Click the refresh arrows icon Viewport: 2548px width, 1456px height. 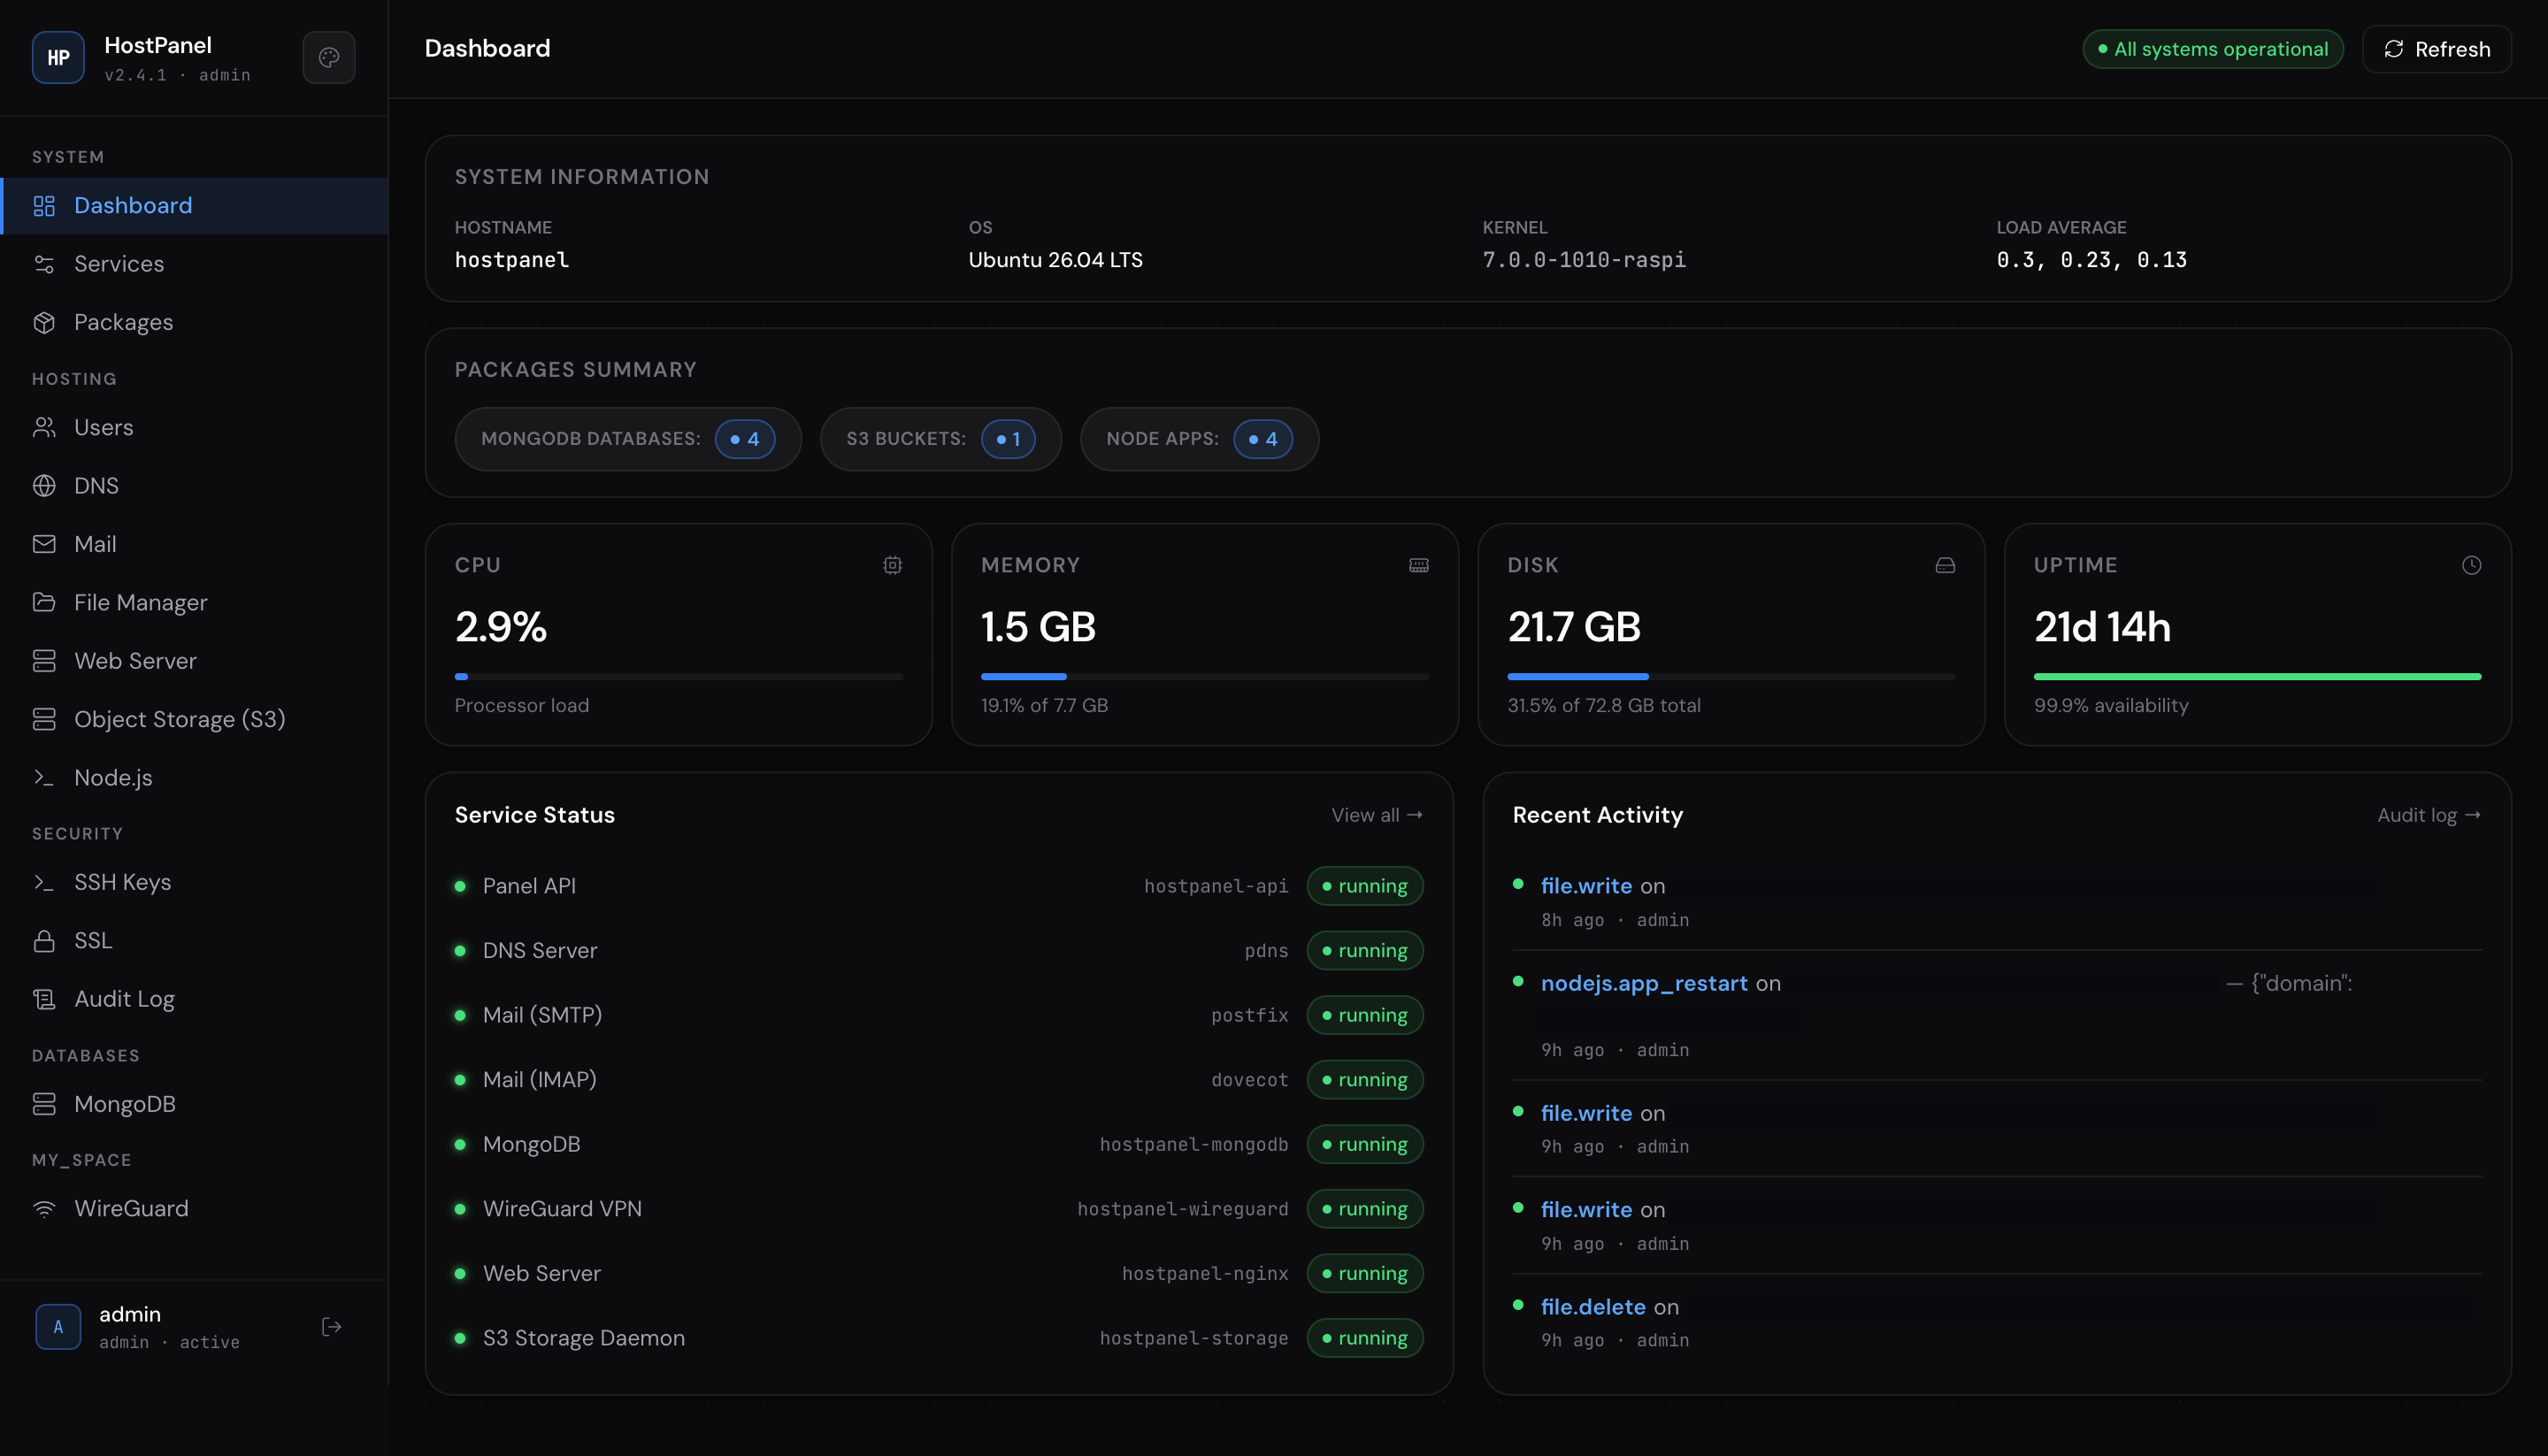(x=2393, y=49)
